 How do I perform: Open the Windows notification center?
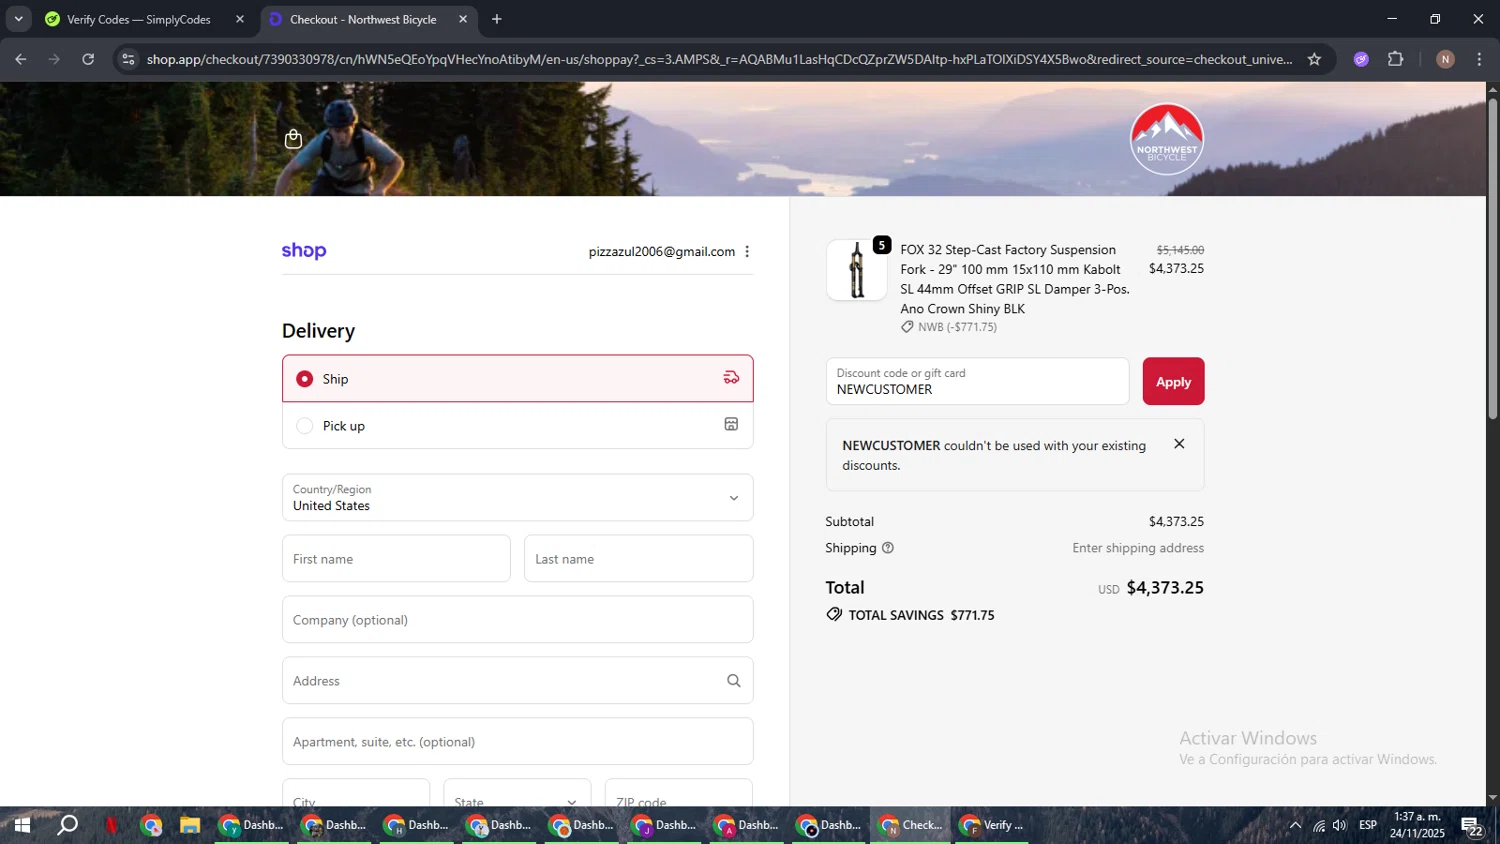coord(1472,826)
